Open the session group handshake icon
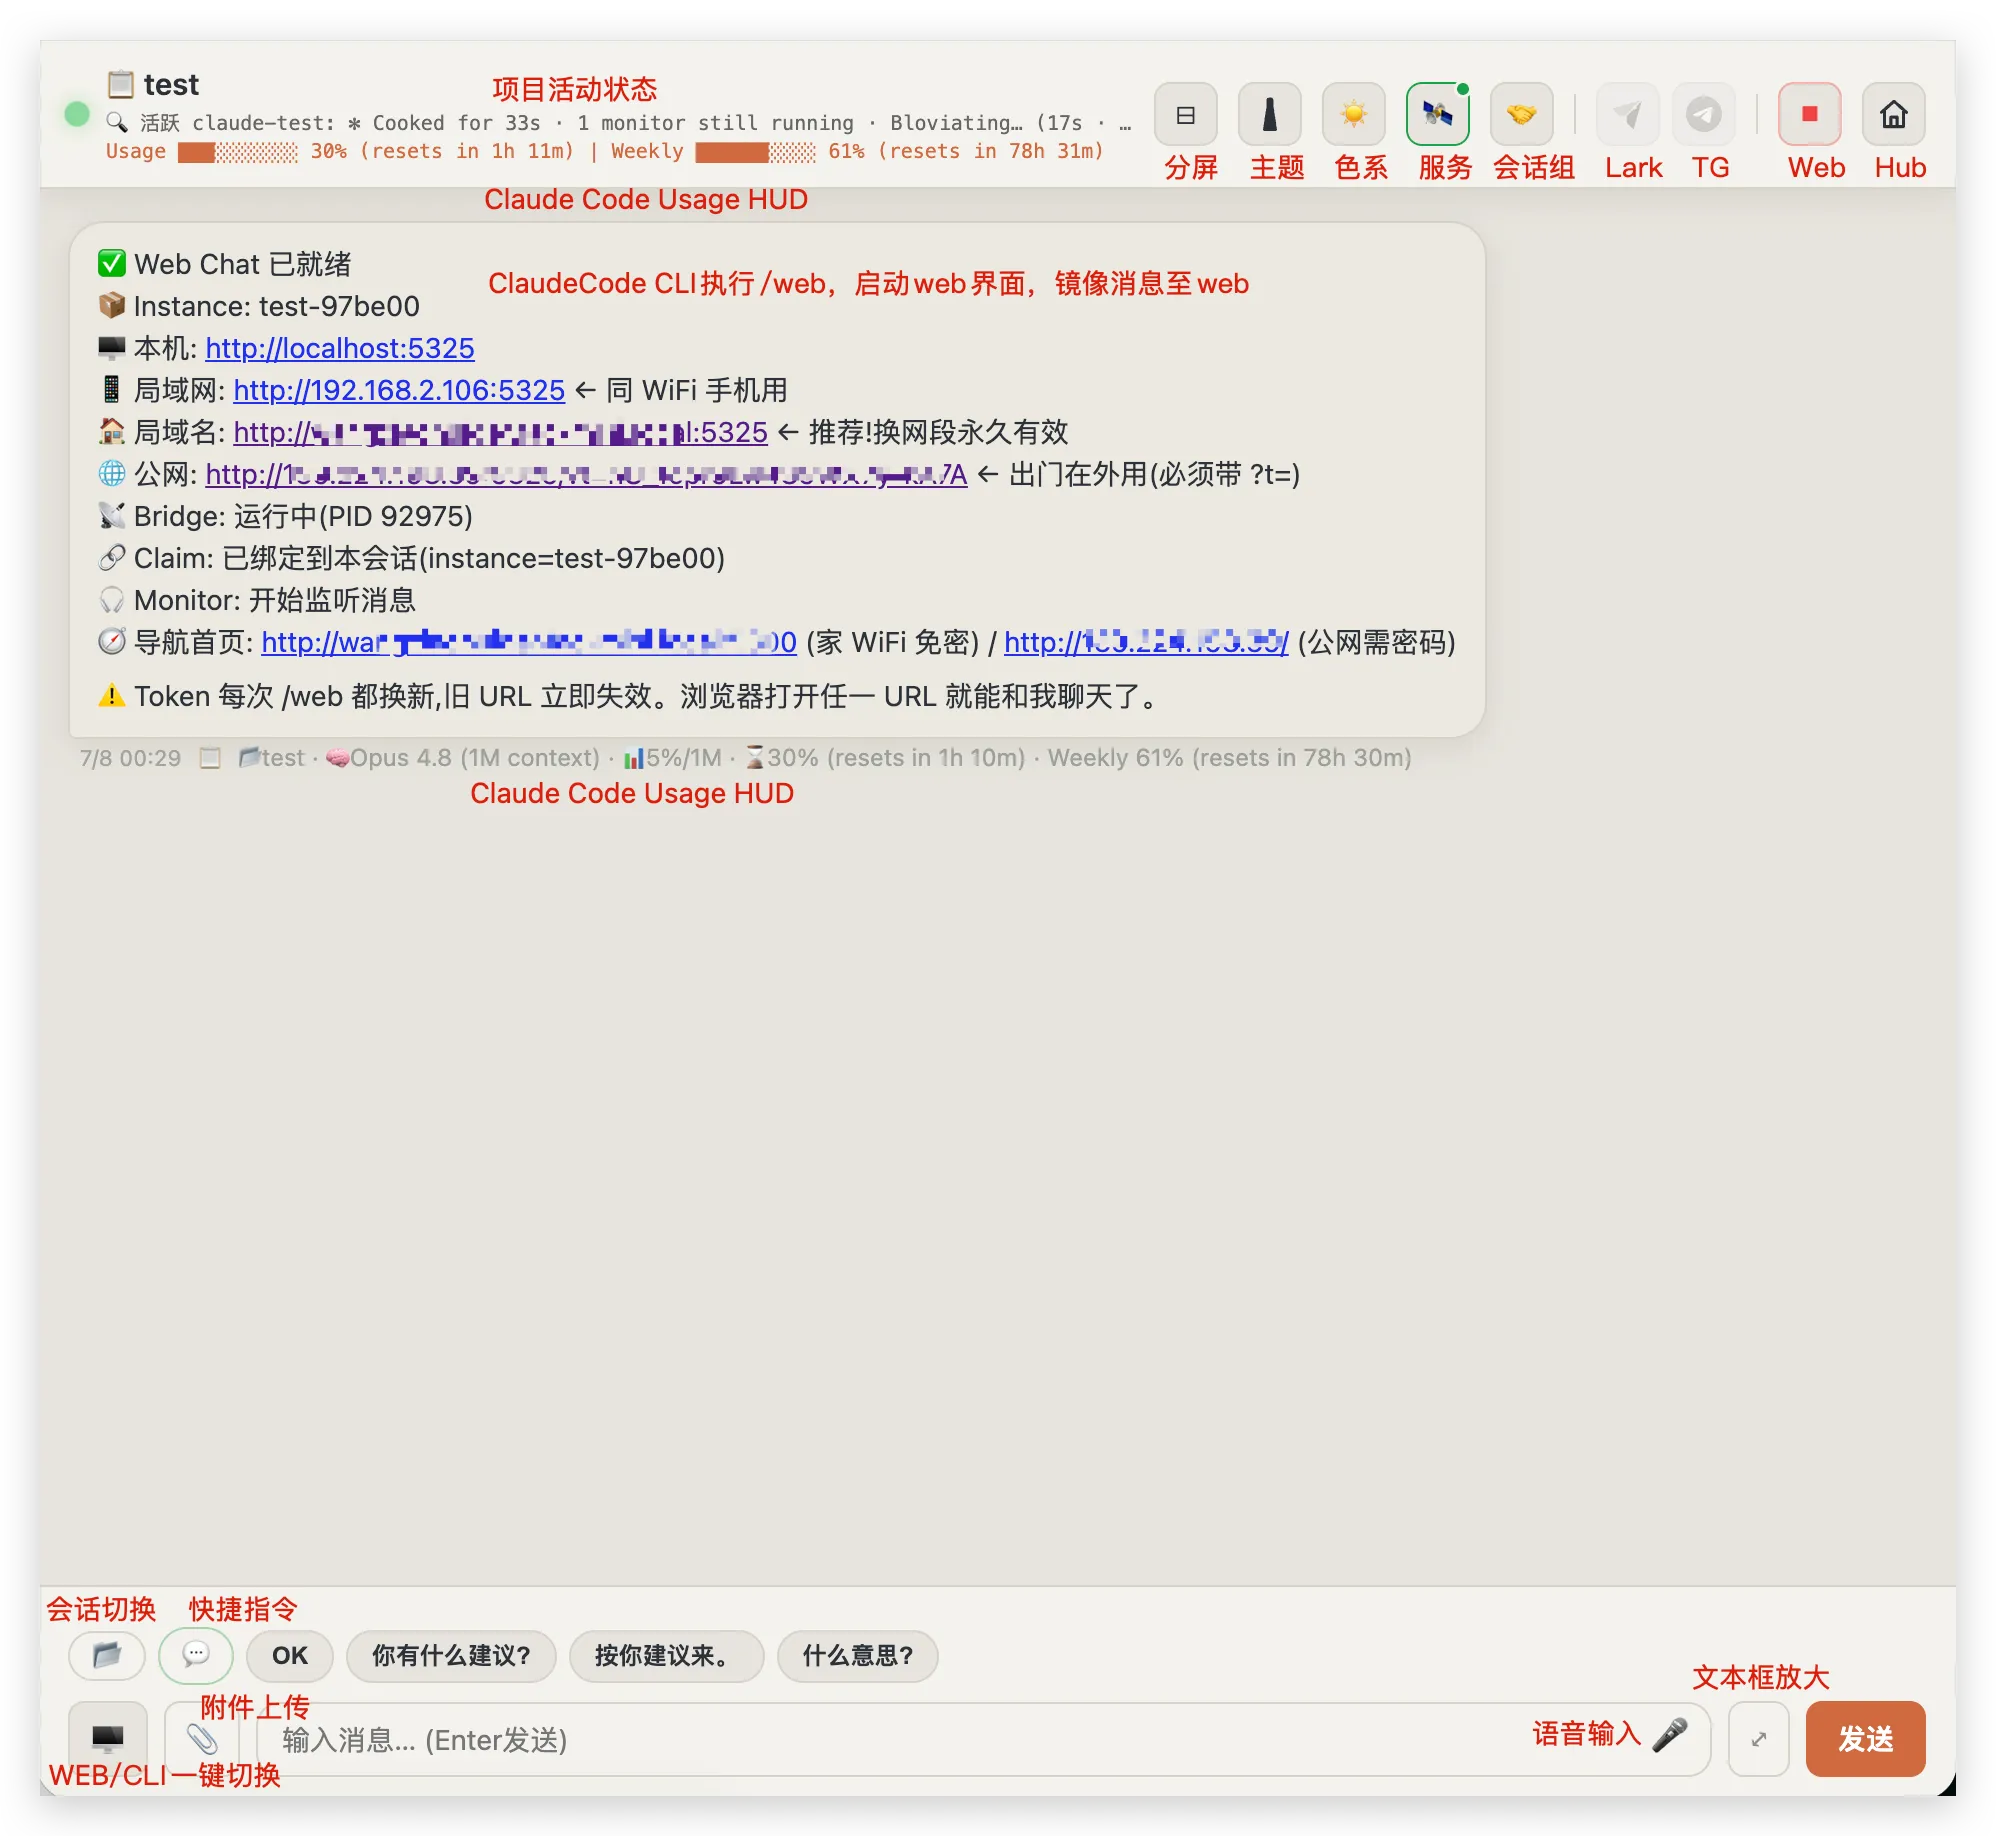 (x=1521, y=115)
